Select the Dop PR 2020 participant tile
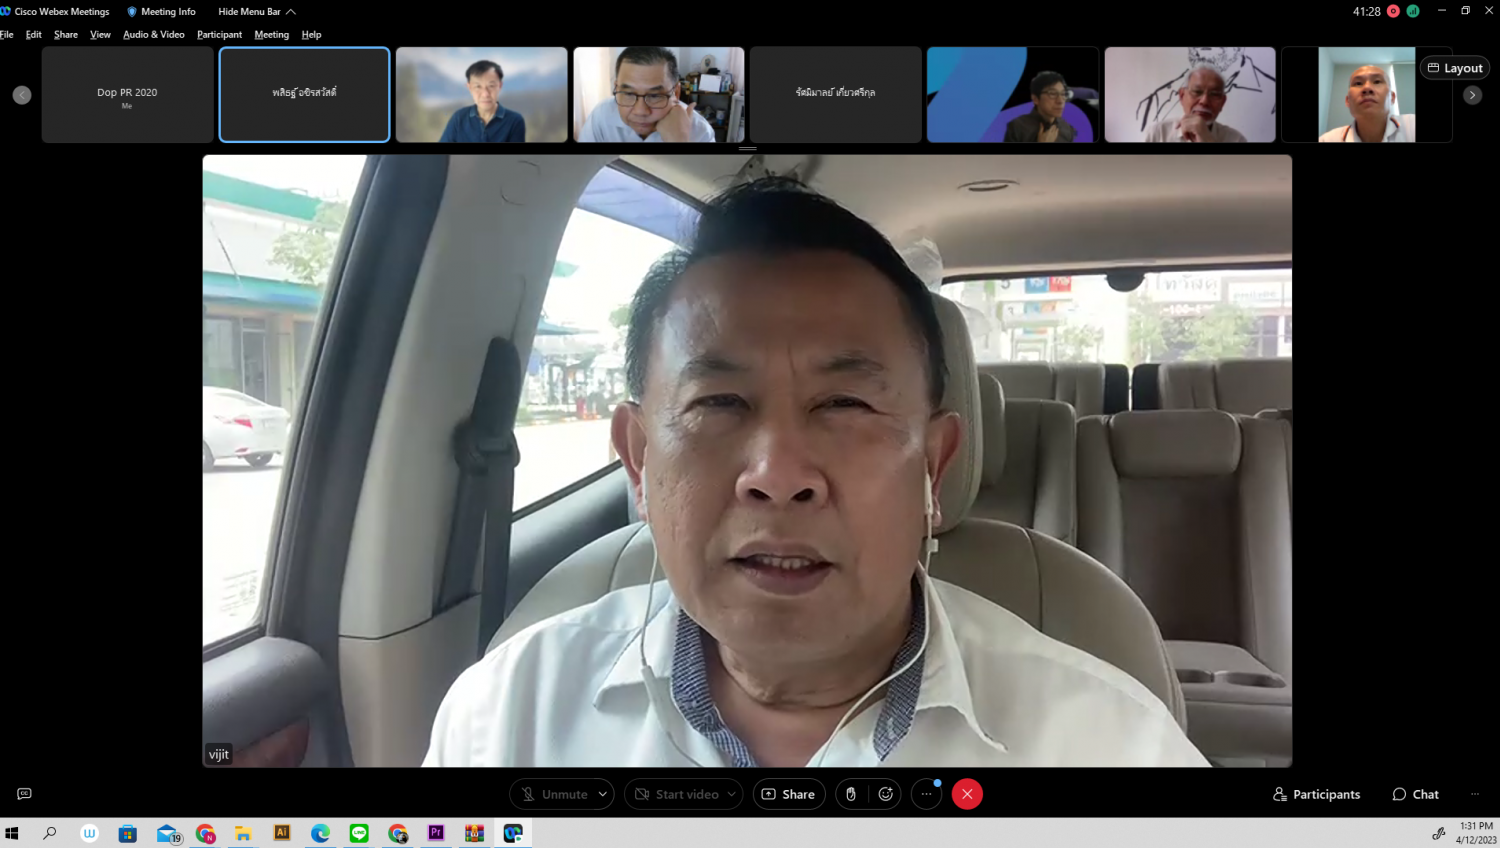This screenshot has height=848, width=1500. (x=127, y=95)
